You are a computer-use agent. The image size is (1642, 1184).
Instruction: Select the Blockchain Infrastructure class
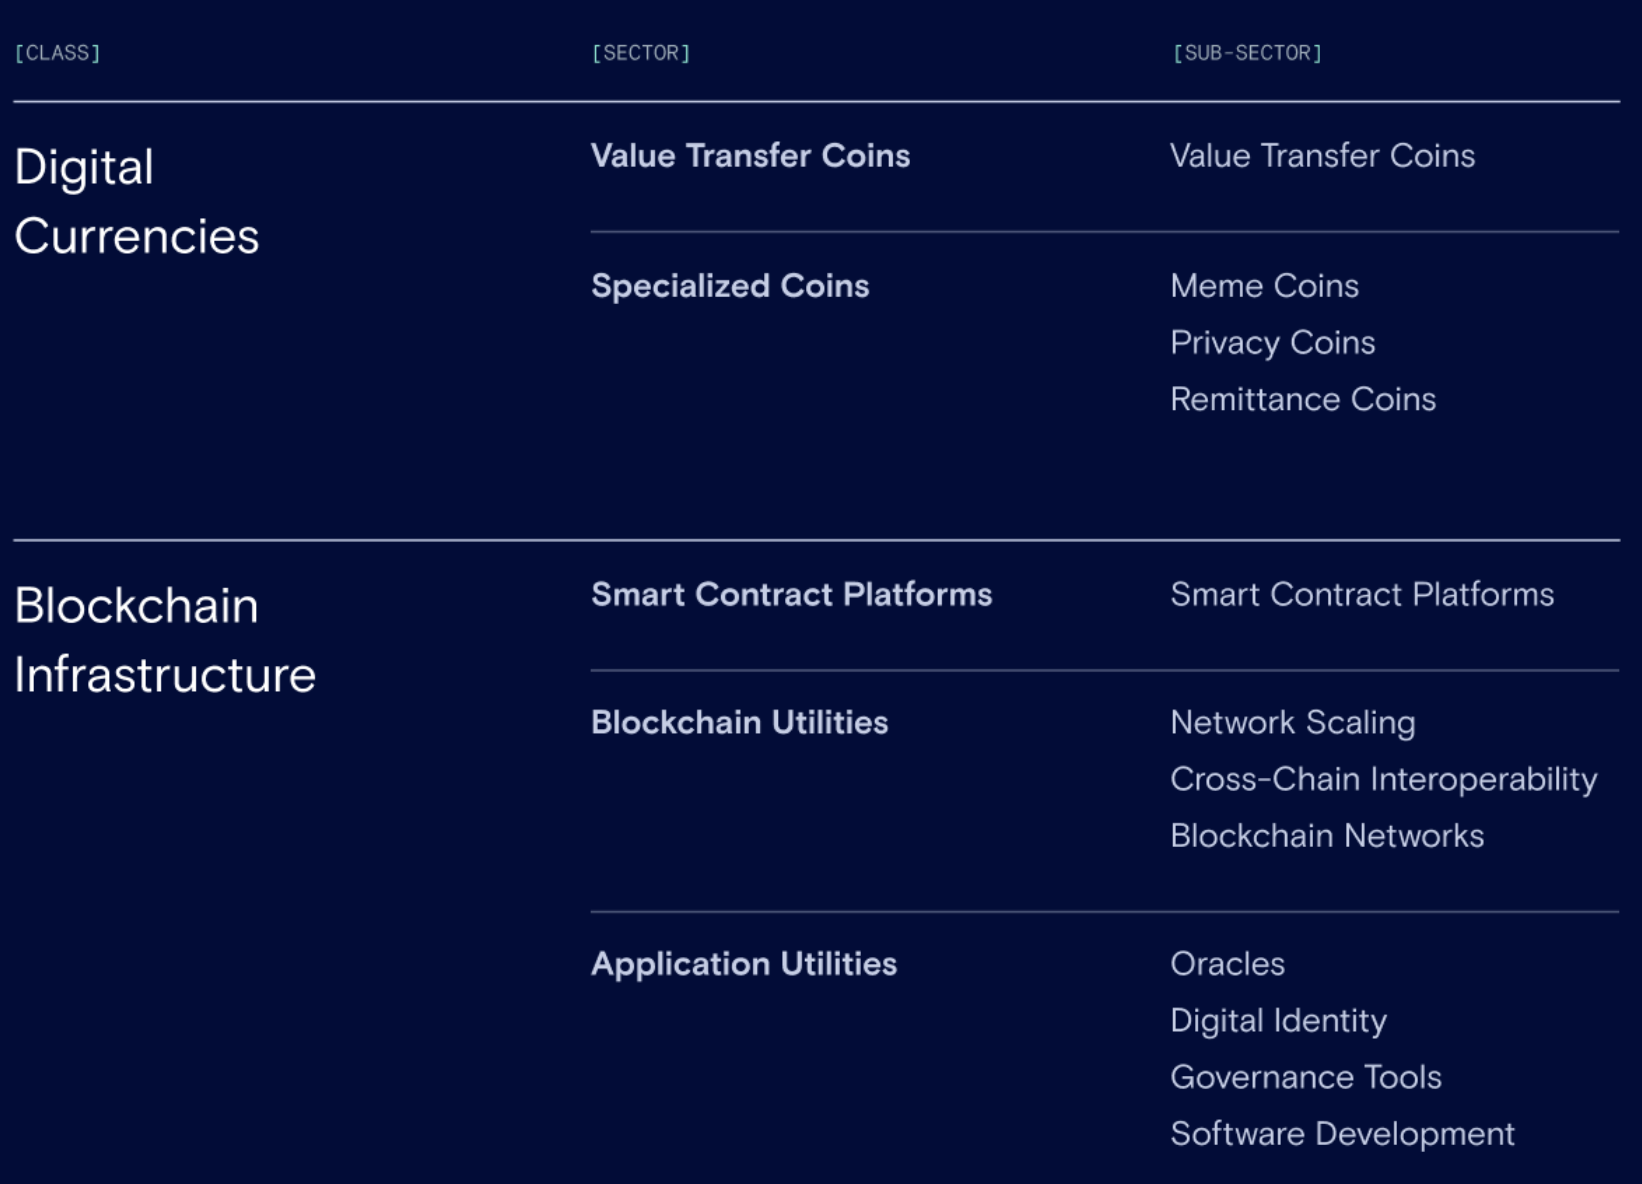tap(165, 640)
